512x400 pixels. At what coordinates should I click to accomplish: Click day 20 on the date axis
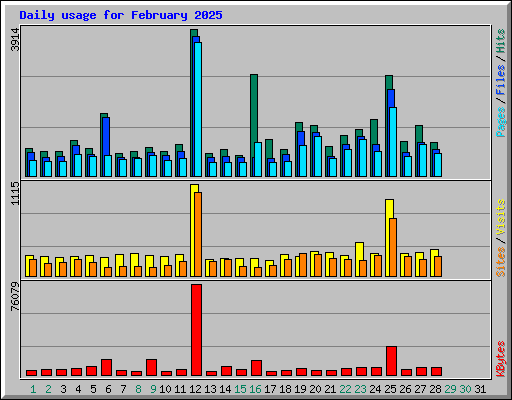315,389
